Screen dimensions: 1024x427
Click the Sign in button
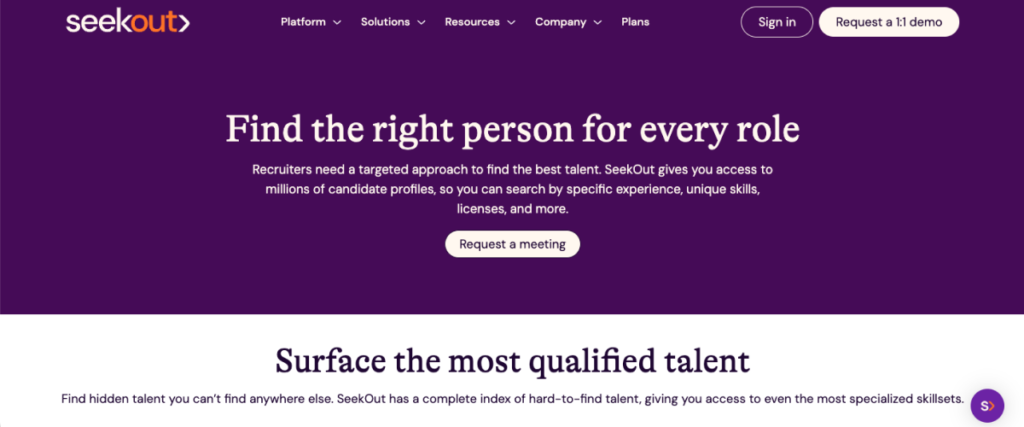[x=777, y=22]
